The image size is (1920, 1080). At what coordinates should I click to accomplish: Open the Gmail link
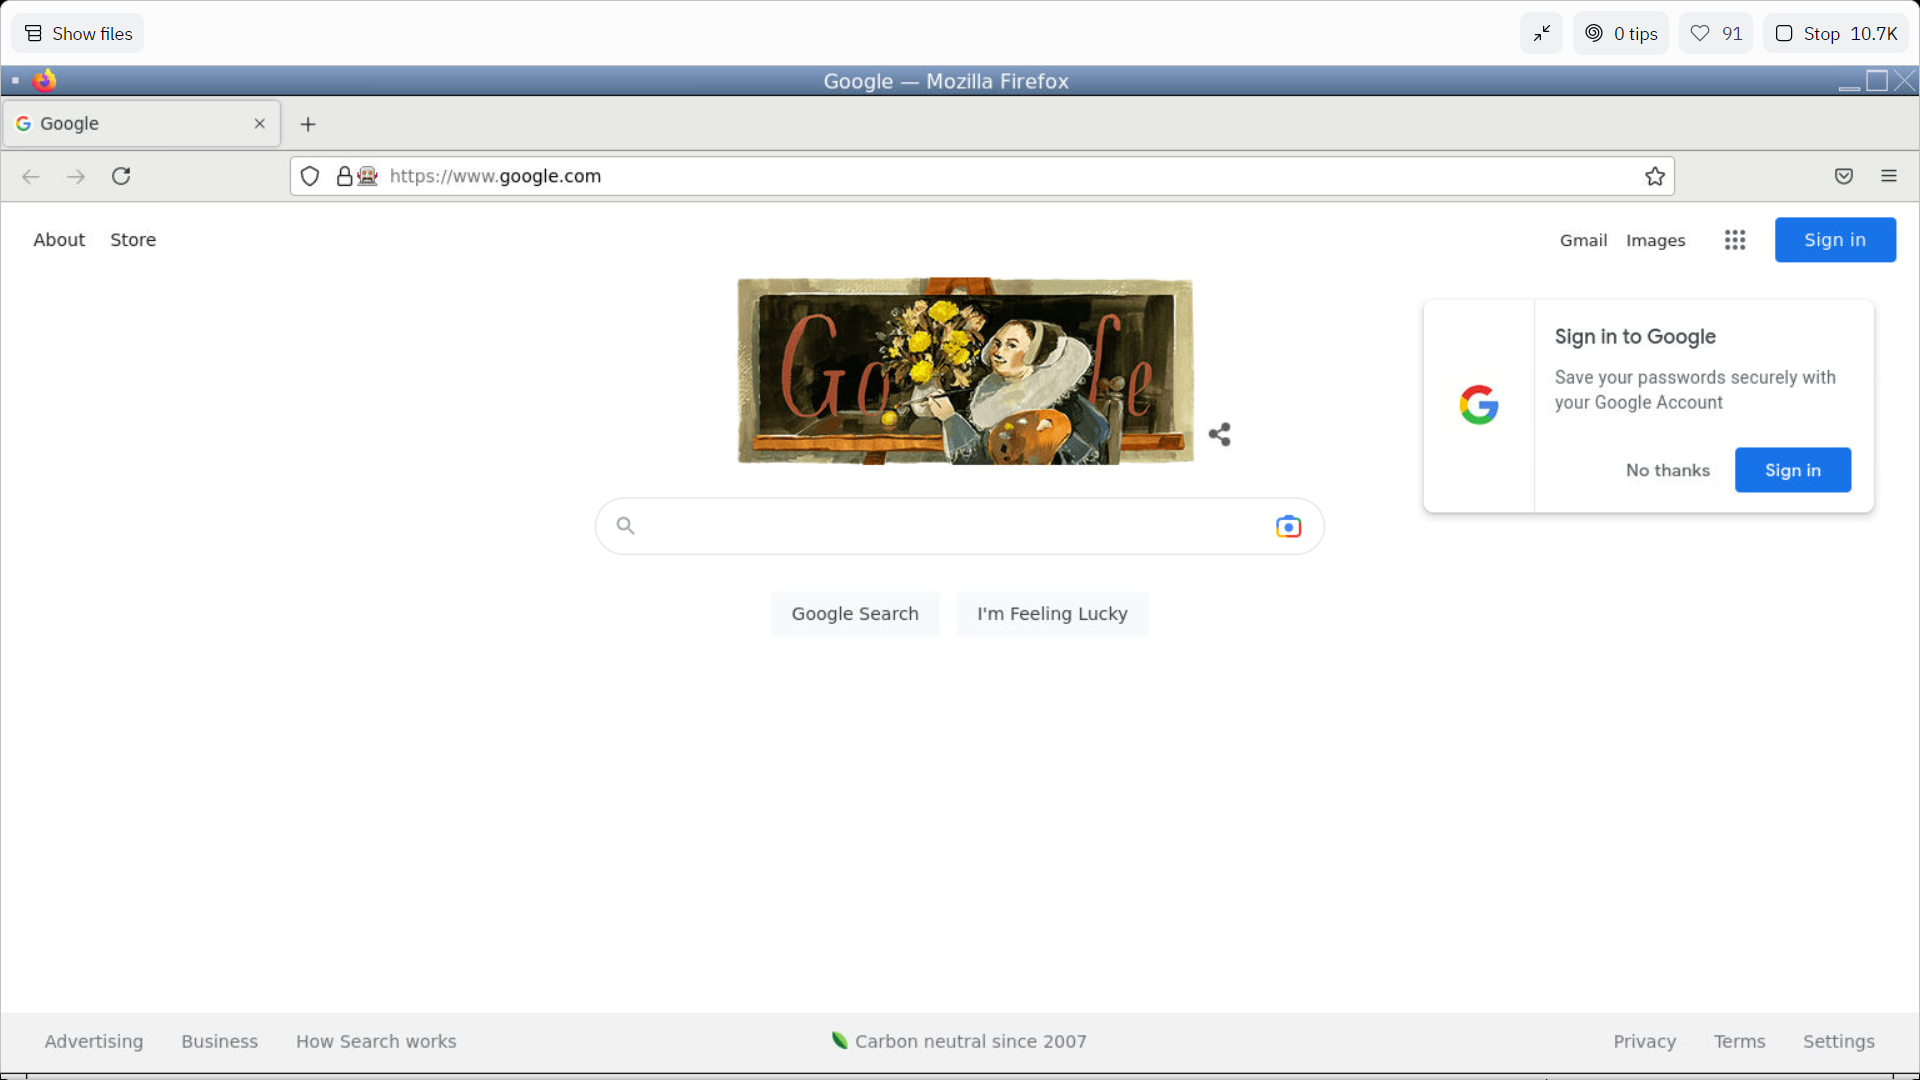click(x=1583, y=240)
